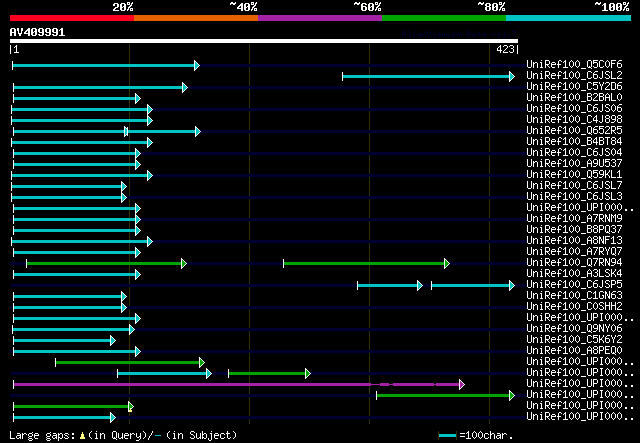The width and height of the screenshot is (640, 443).
Task: Select the UniRef100_C6JSL7 label
Action: (574, 186)
